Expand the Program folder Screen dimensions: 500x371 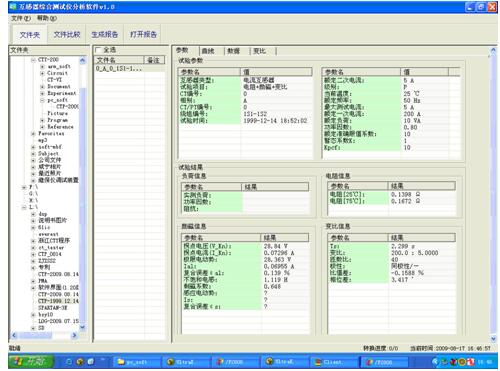click(x=42, y=120)
